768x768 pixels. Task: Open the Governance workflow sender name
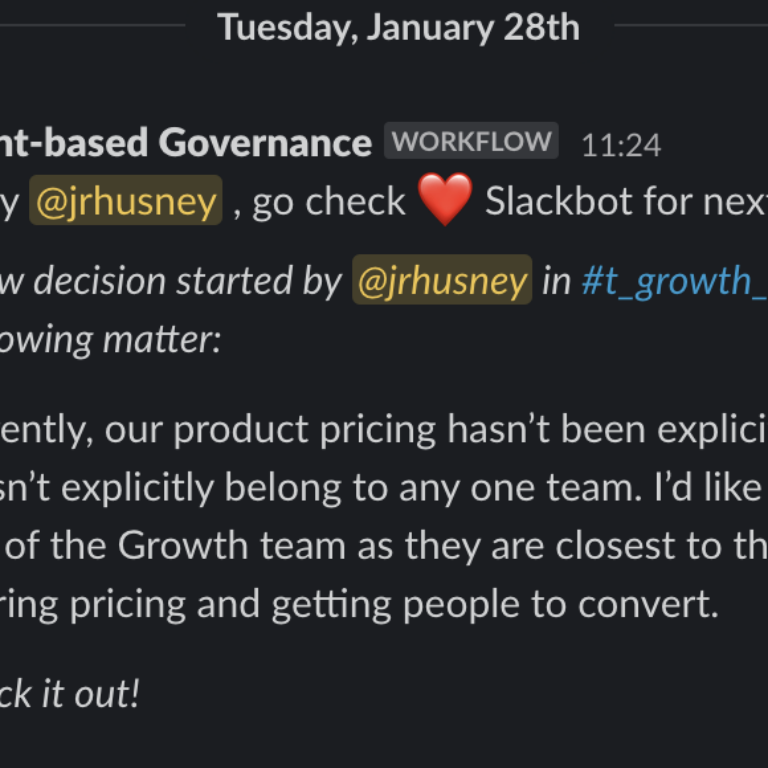click(x=186, y=144)
